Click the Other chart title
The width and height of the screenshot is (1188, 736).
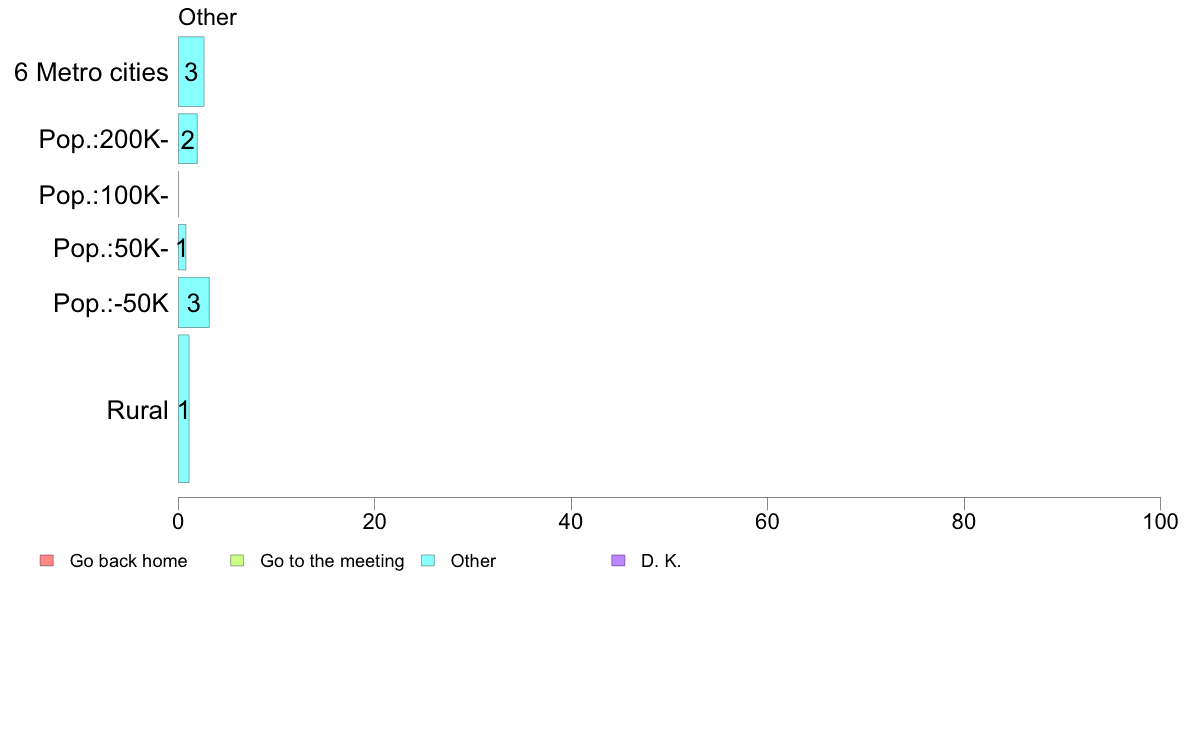tap(207, 17)
